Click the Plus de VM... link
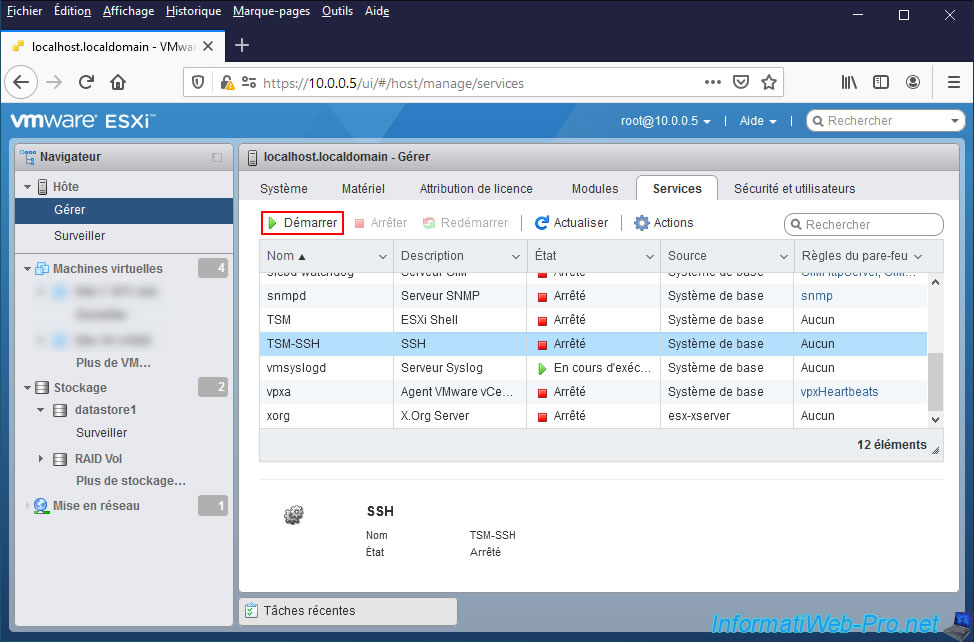974x642 pixels. [x=113, y=363]
